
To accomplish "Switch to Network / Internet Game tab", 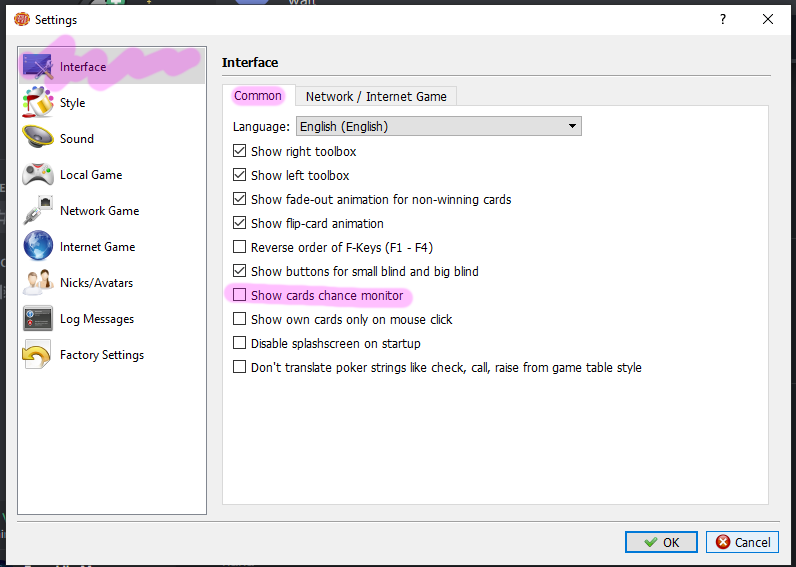I will pos(377,97).
